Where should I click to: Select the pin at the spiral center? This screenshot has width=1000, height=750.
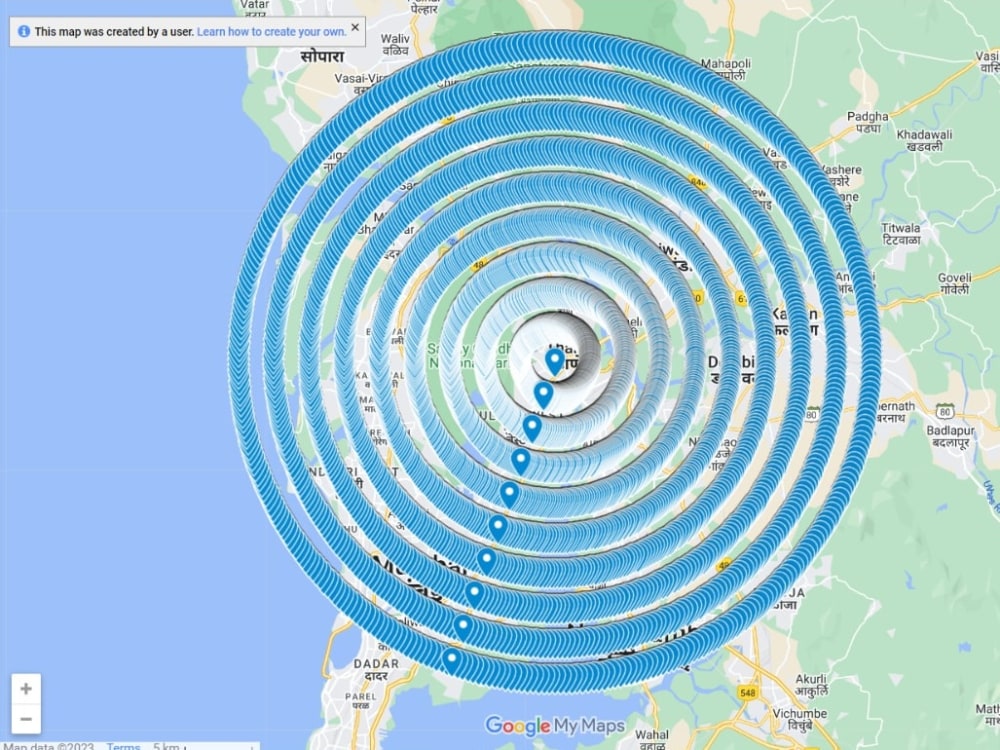point(555,362)
